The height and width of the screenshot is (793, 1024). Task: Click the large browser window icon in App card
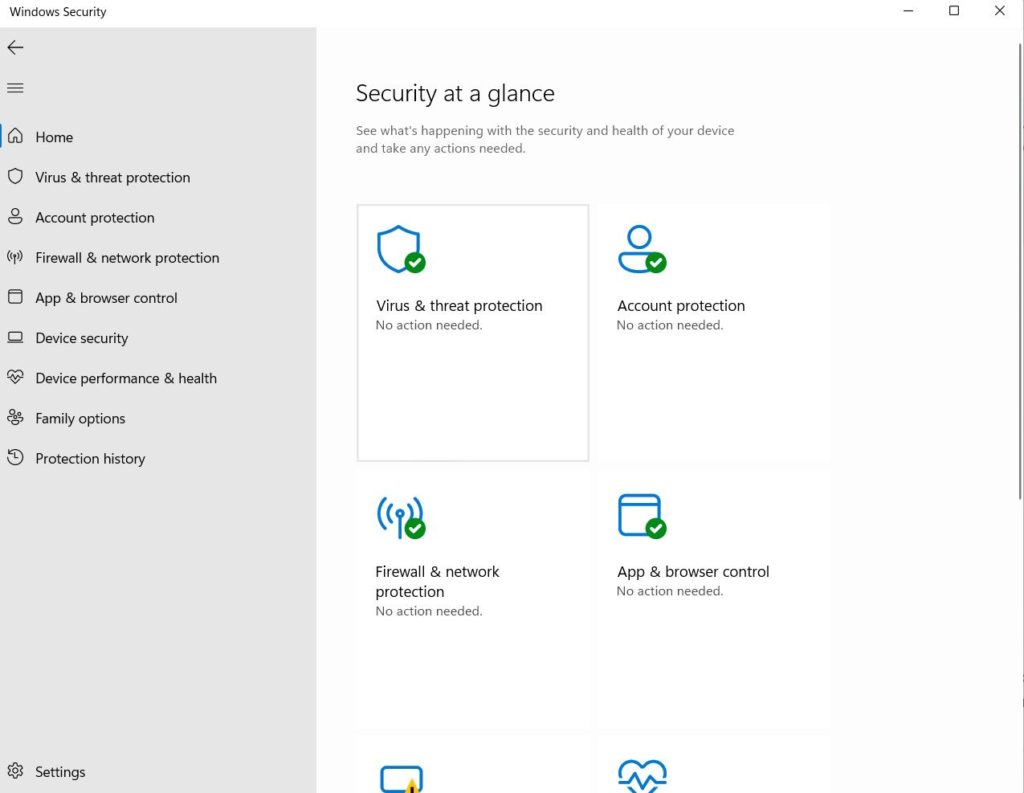pyautogui.click(x=642, y=516)
